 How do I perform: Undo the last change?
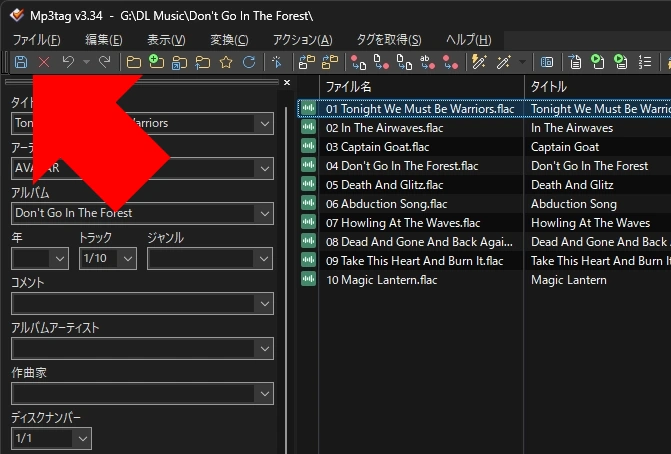click(68, 62)
